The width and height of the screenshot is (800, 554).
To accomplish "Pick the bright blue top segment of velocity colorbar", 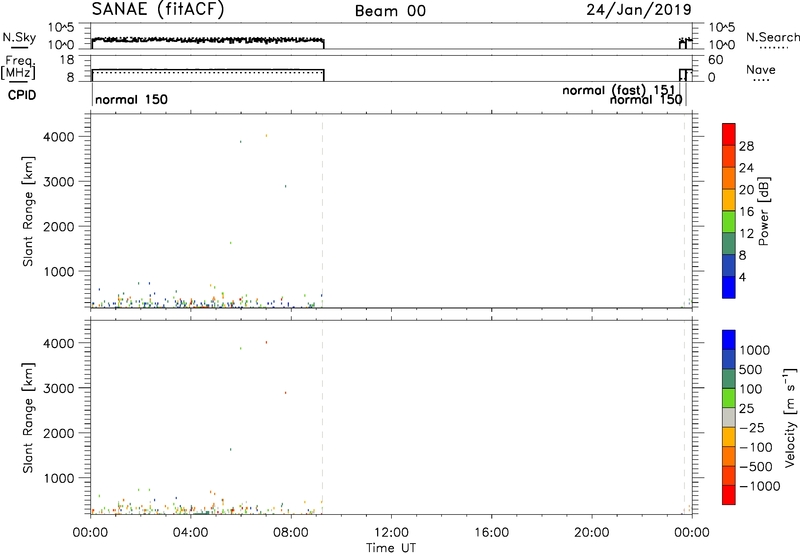I will click(x=729, y=340).
